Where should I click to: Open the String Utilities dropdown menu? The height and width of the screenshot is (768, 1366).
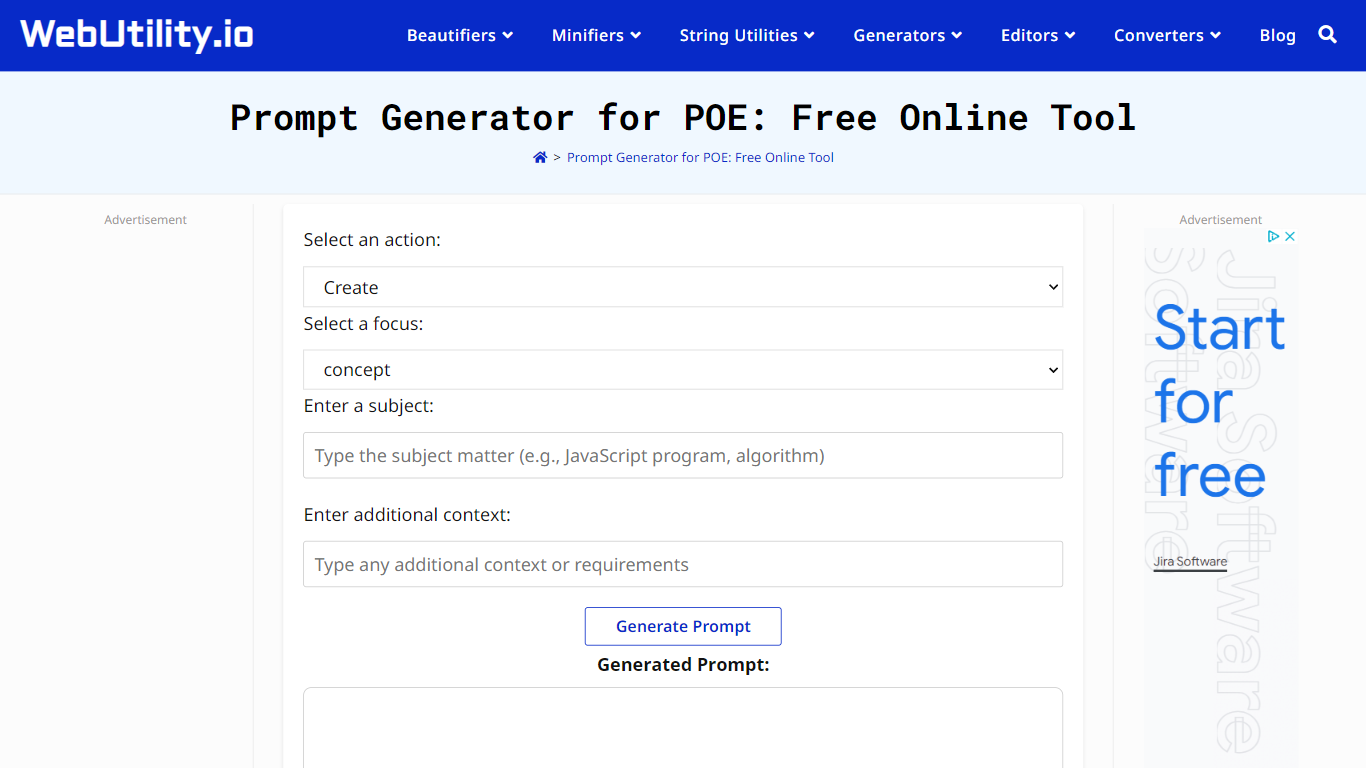[x=746, y=35]
